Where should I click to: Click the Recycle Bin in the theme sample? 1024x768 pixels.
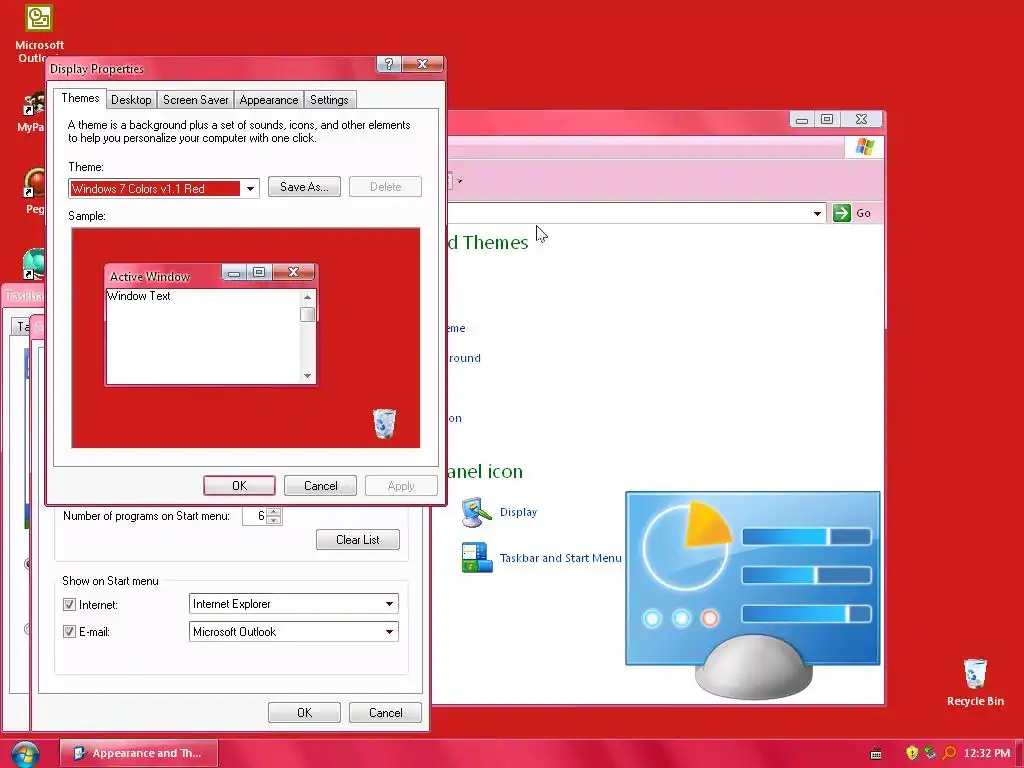(384, 424)
